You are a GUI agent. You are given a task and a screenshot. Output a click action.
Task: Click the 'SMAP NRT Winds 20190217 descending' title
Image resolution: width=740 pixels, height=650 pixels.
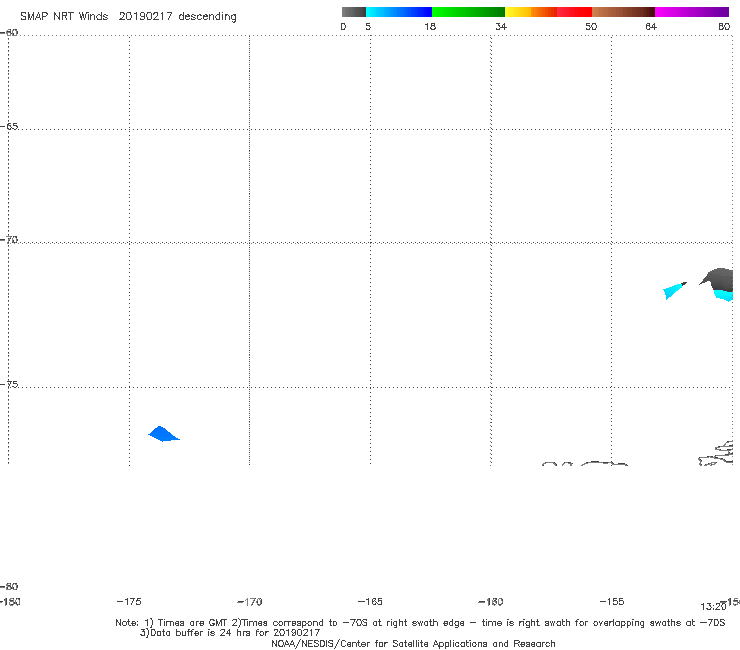pyautogui.click(x=128, y=17)
